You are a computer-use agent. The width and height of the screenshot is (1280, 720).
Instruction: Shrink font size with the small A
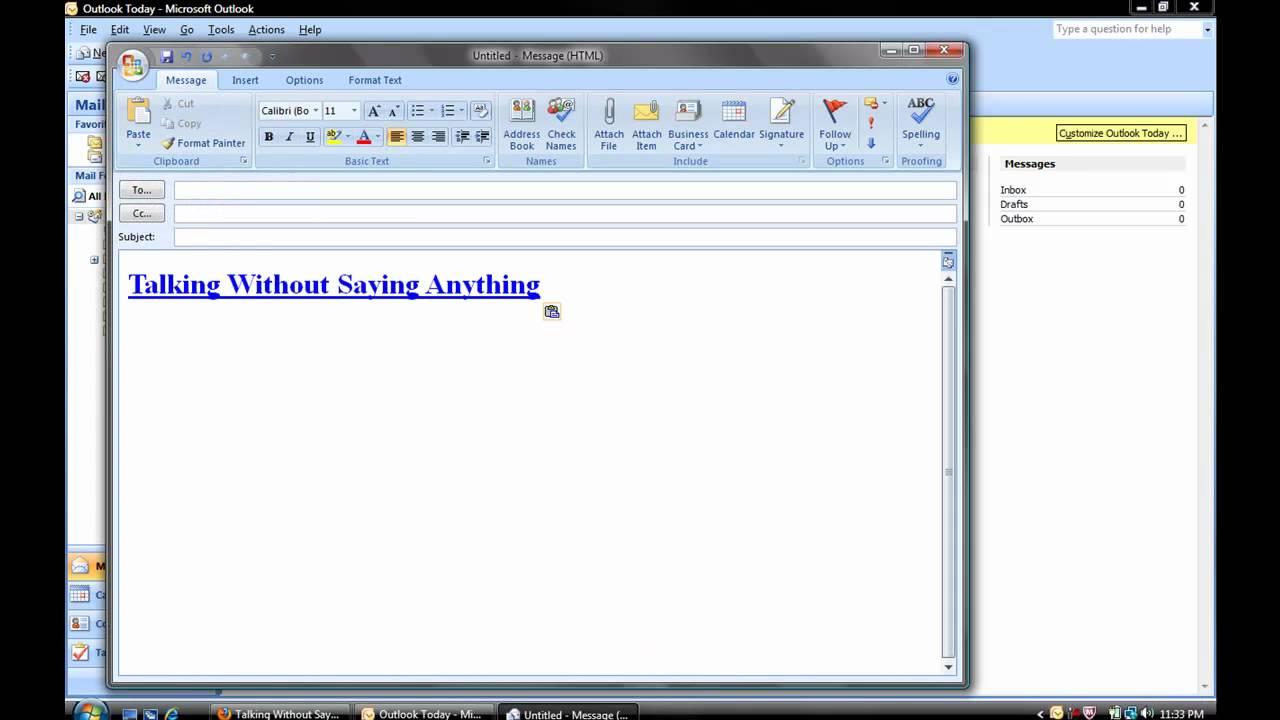pyautogui.click(x=393, y=111)
